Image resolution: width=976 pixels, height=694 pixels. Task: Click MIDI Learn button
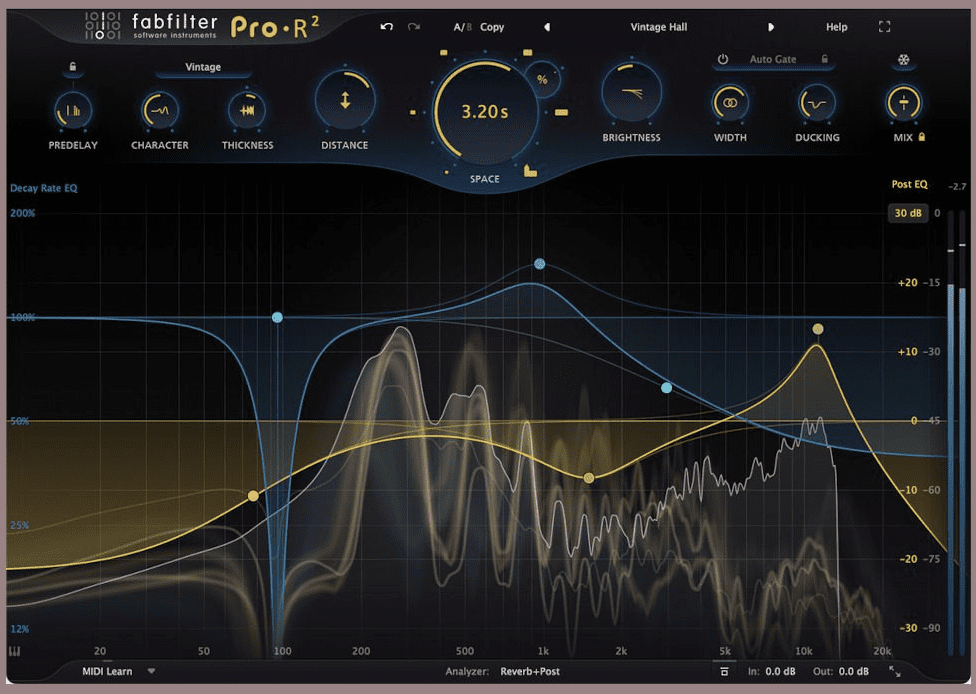point(107,672)
